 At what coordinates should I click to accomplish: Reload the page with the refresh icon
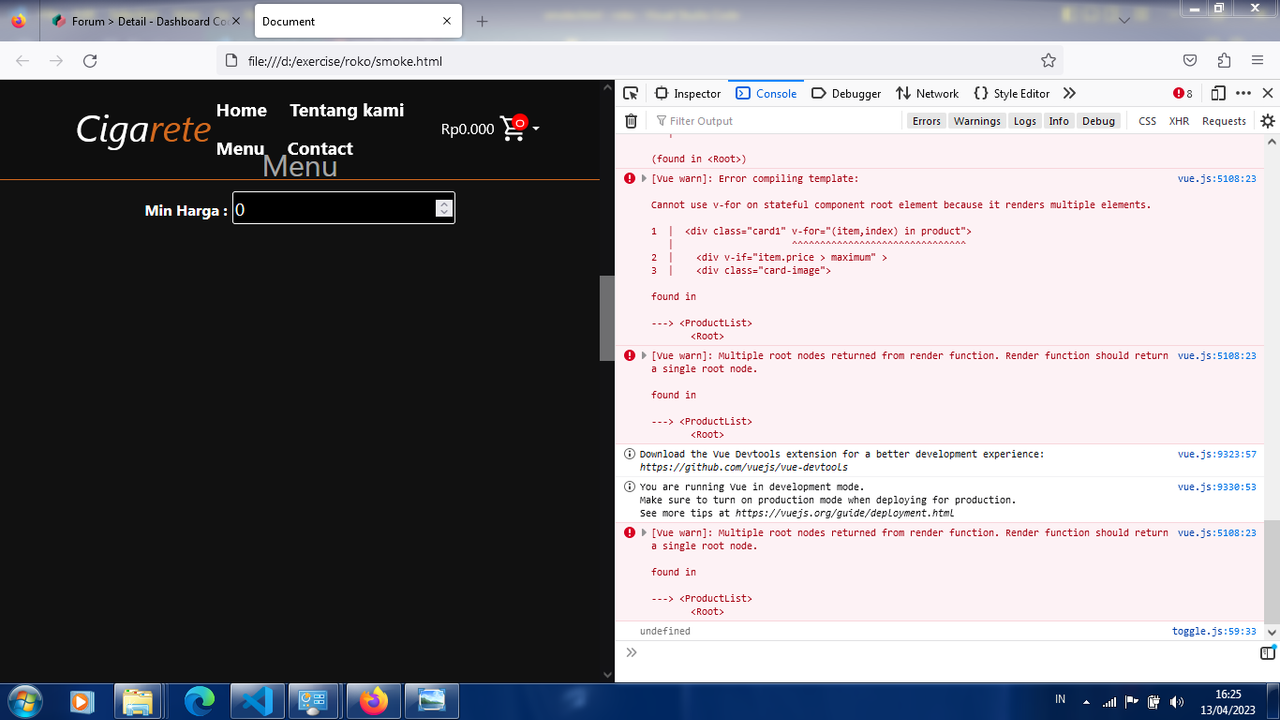[90, 61]
